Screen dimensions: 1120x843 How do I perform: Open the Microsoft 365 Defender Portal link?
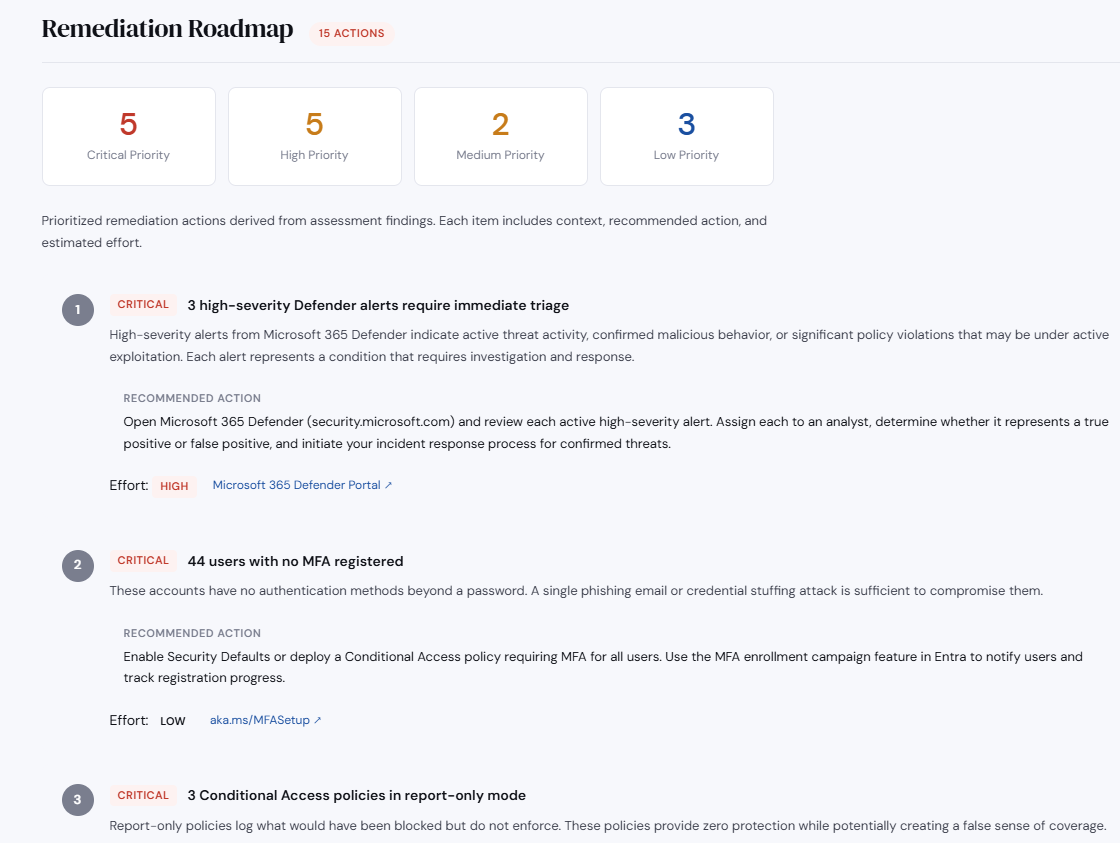click(295, 484)
